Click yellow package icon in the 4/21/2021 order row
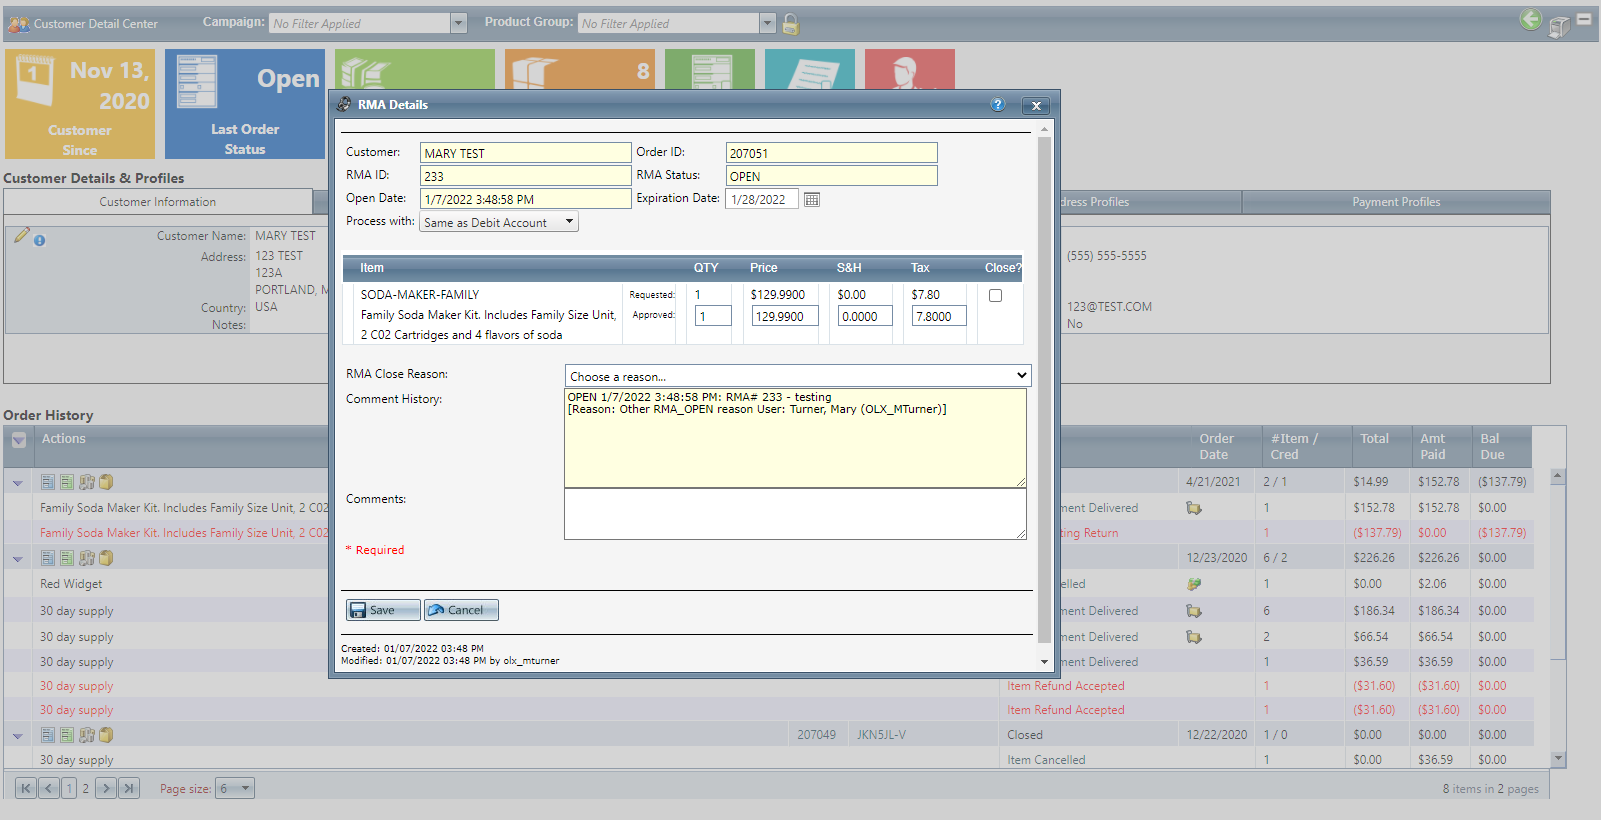The width and height of the screenshot is (1601, 820). [x=106, y=482]
